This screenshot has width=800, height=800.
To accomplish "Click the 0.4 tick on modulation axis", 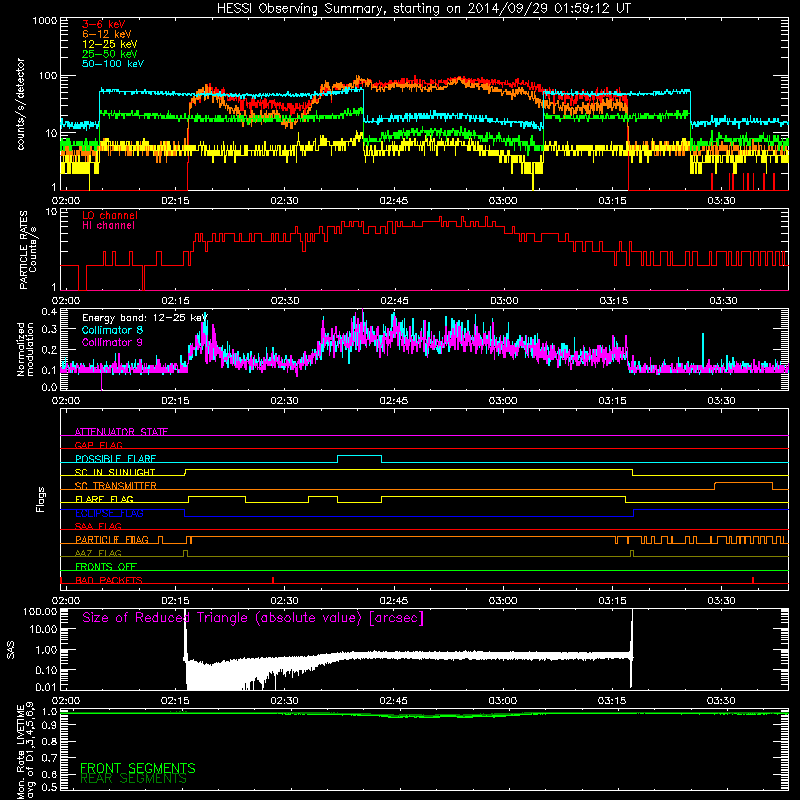I will [49, 312].
